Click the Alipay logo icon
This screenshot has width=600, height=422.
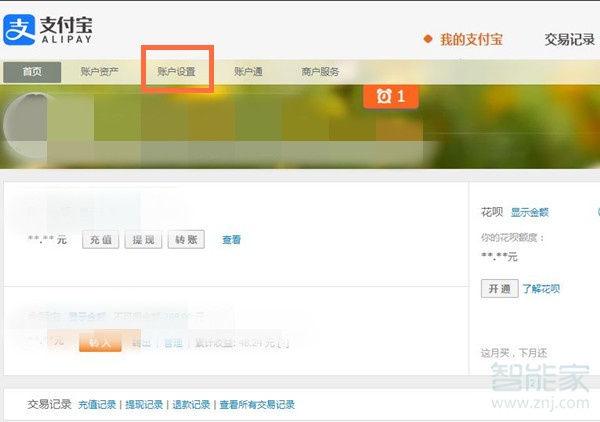click(x=19, y=30)
